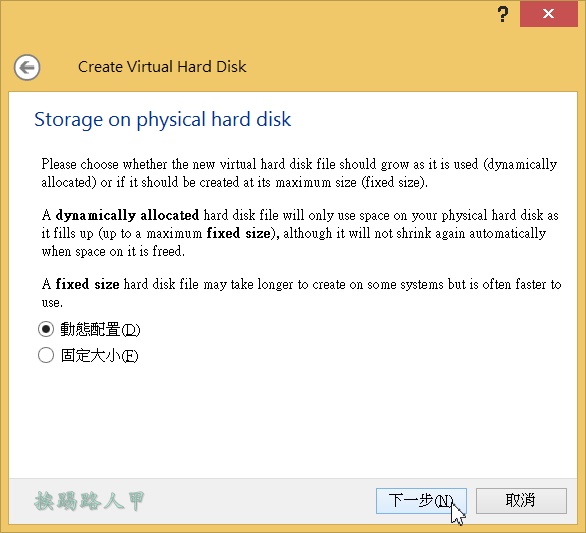This screenshot has height=533, width=586.
Task: Click the 'when space on it is freed' line
Action: [113, 251]
